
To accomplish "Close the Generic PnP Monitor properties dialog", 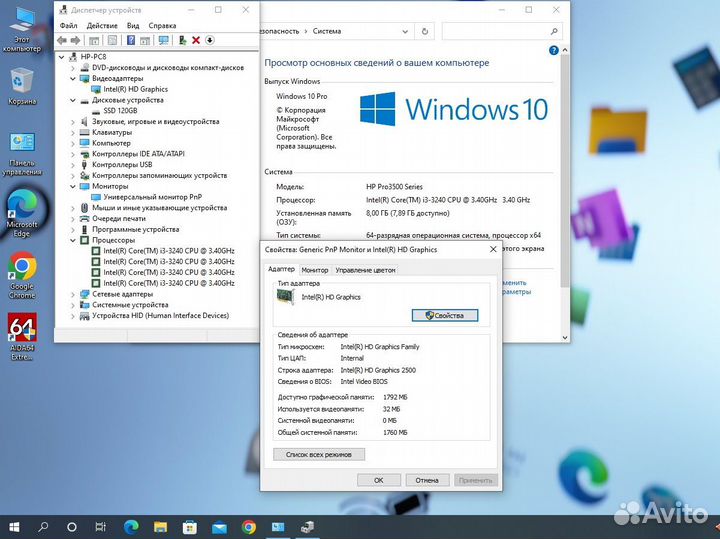I will pos(493,249).
